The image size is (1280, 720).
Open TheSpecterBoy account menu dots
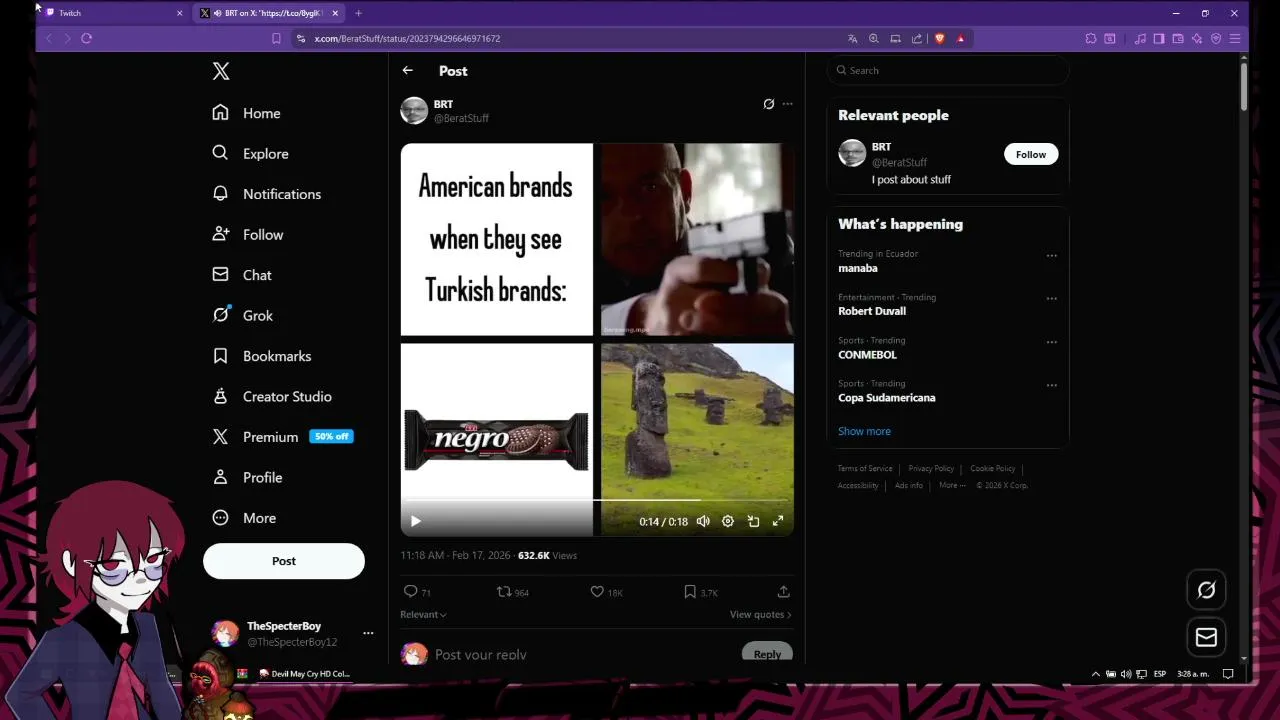point(368,633)
